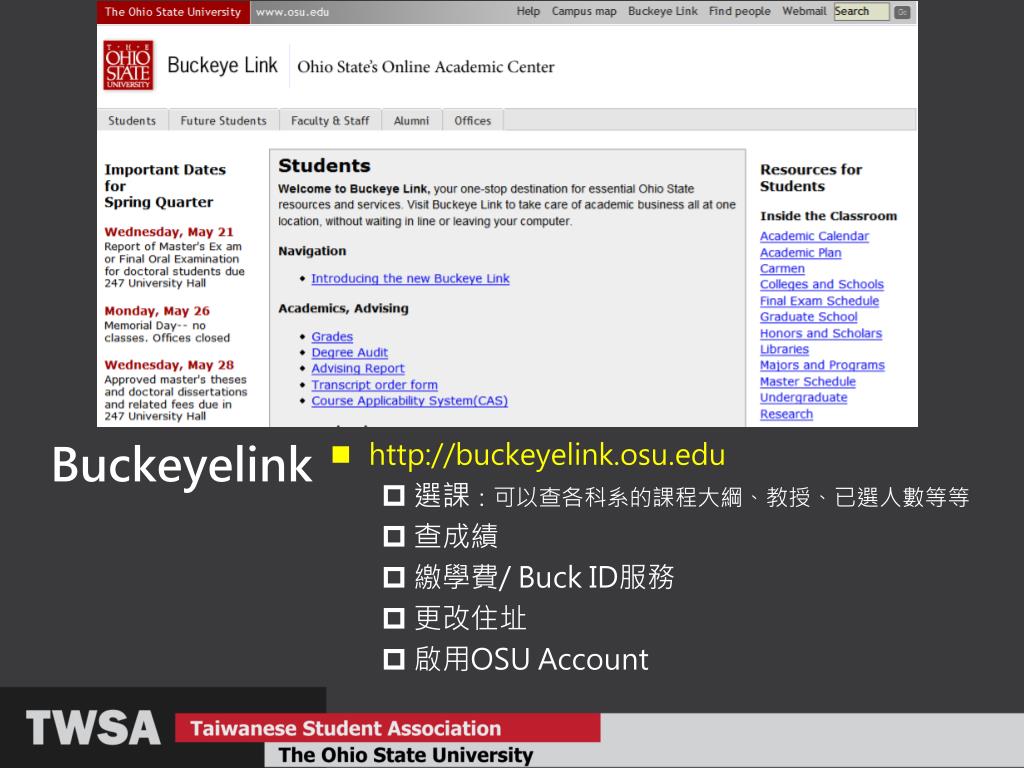Click the Ohio State University logo
Viewport: 1024px width, 768px height.
pyautogui.click(x=128, y=65)
